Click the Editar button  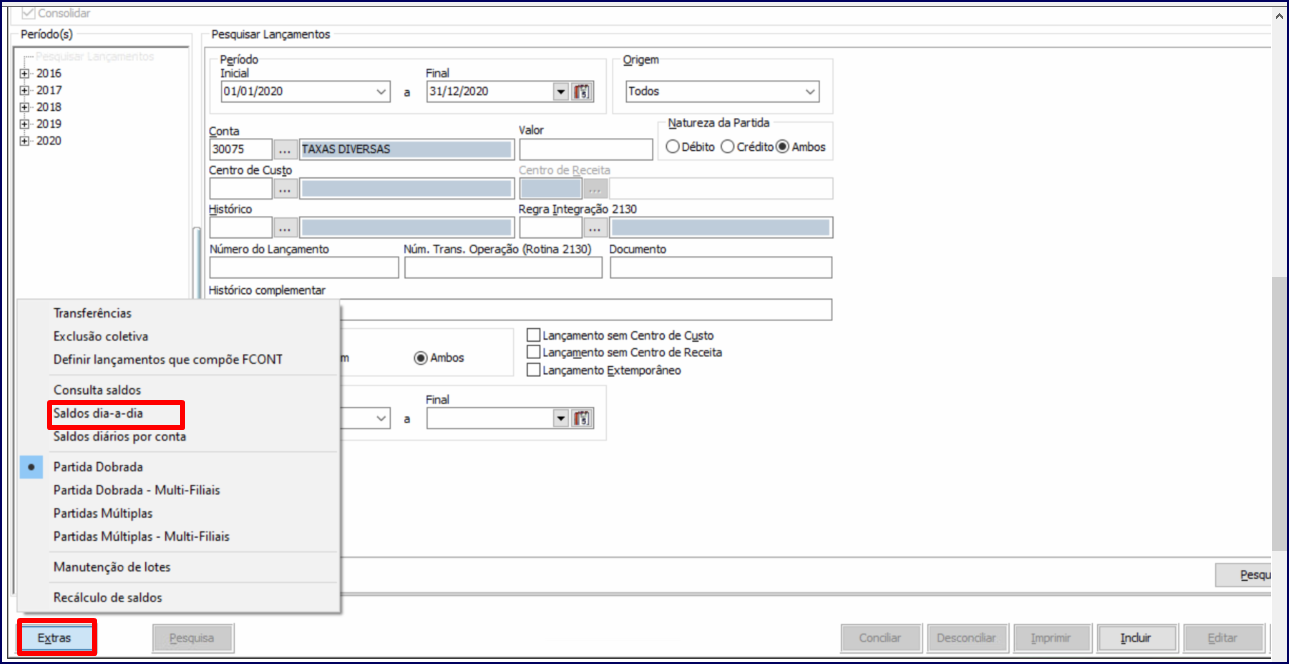pyautogui.click(x=1223, y=638)
